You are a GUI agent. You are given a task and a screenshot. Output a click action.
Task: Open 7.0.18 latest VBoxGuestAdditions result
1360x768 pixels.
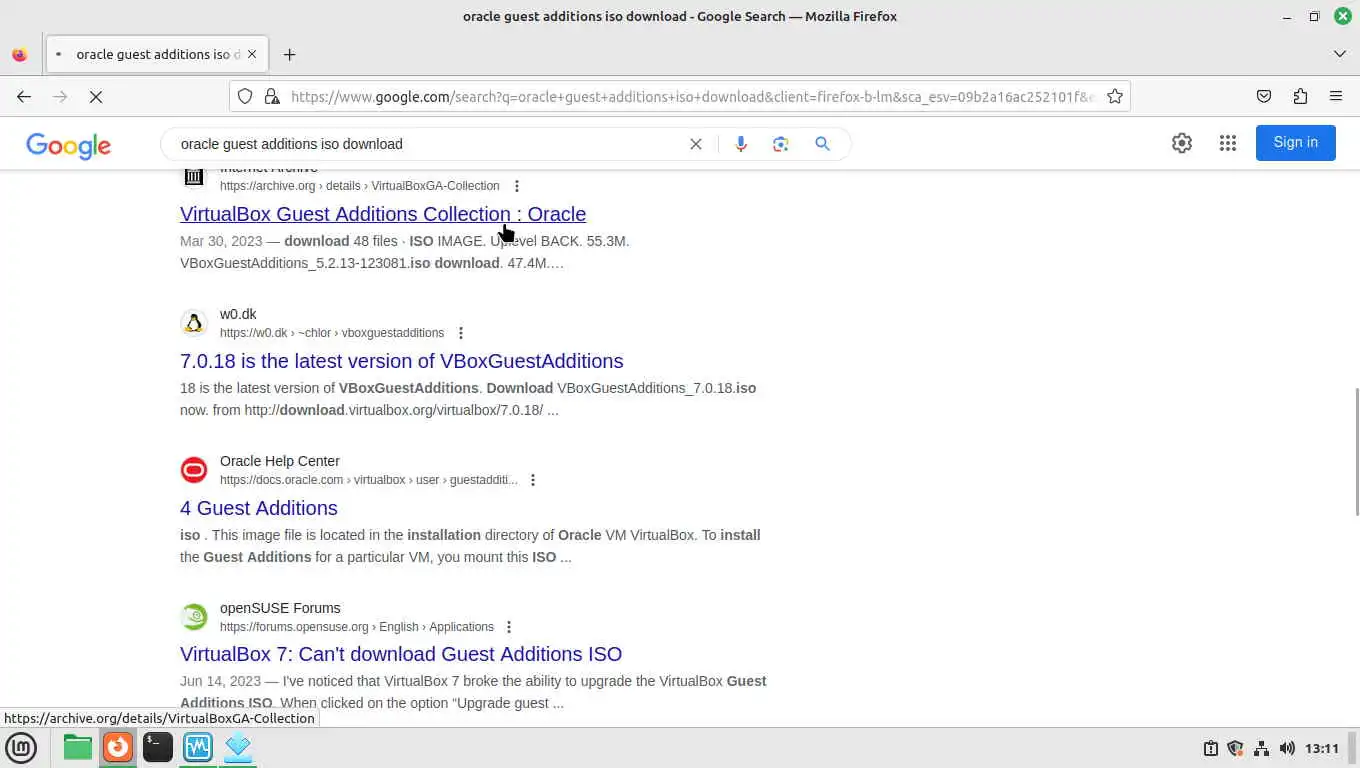[x=401, y=361]
